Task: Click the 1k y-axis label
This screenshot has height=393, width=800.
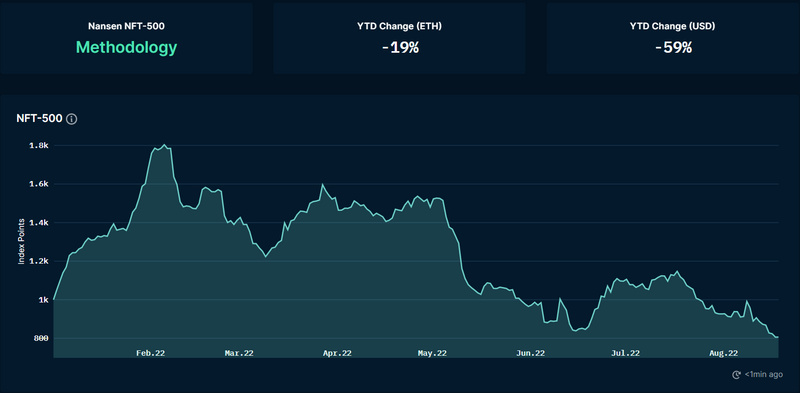Action: tap(44, 300)
